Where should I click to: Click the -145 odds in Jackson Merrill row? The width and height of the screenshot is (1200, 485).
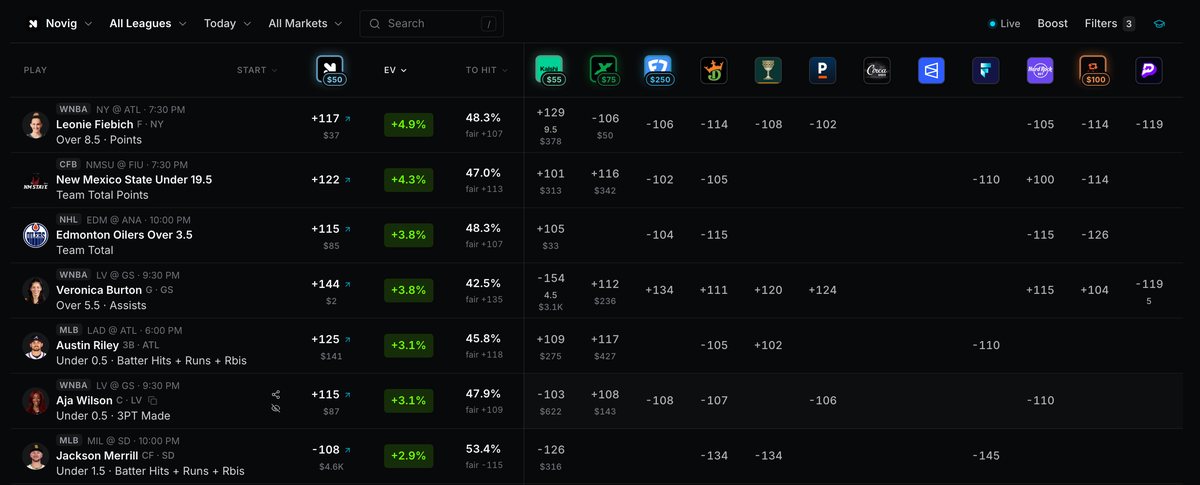(x=986, y=456)
